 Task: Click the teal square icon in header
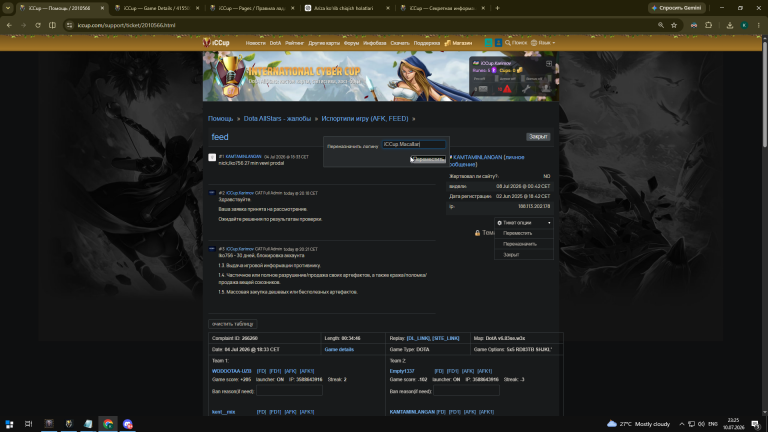(x=488, y=43)
